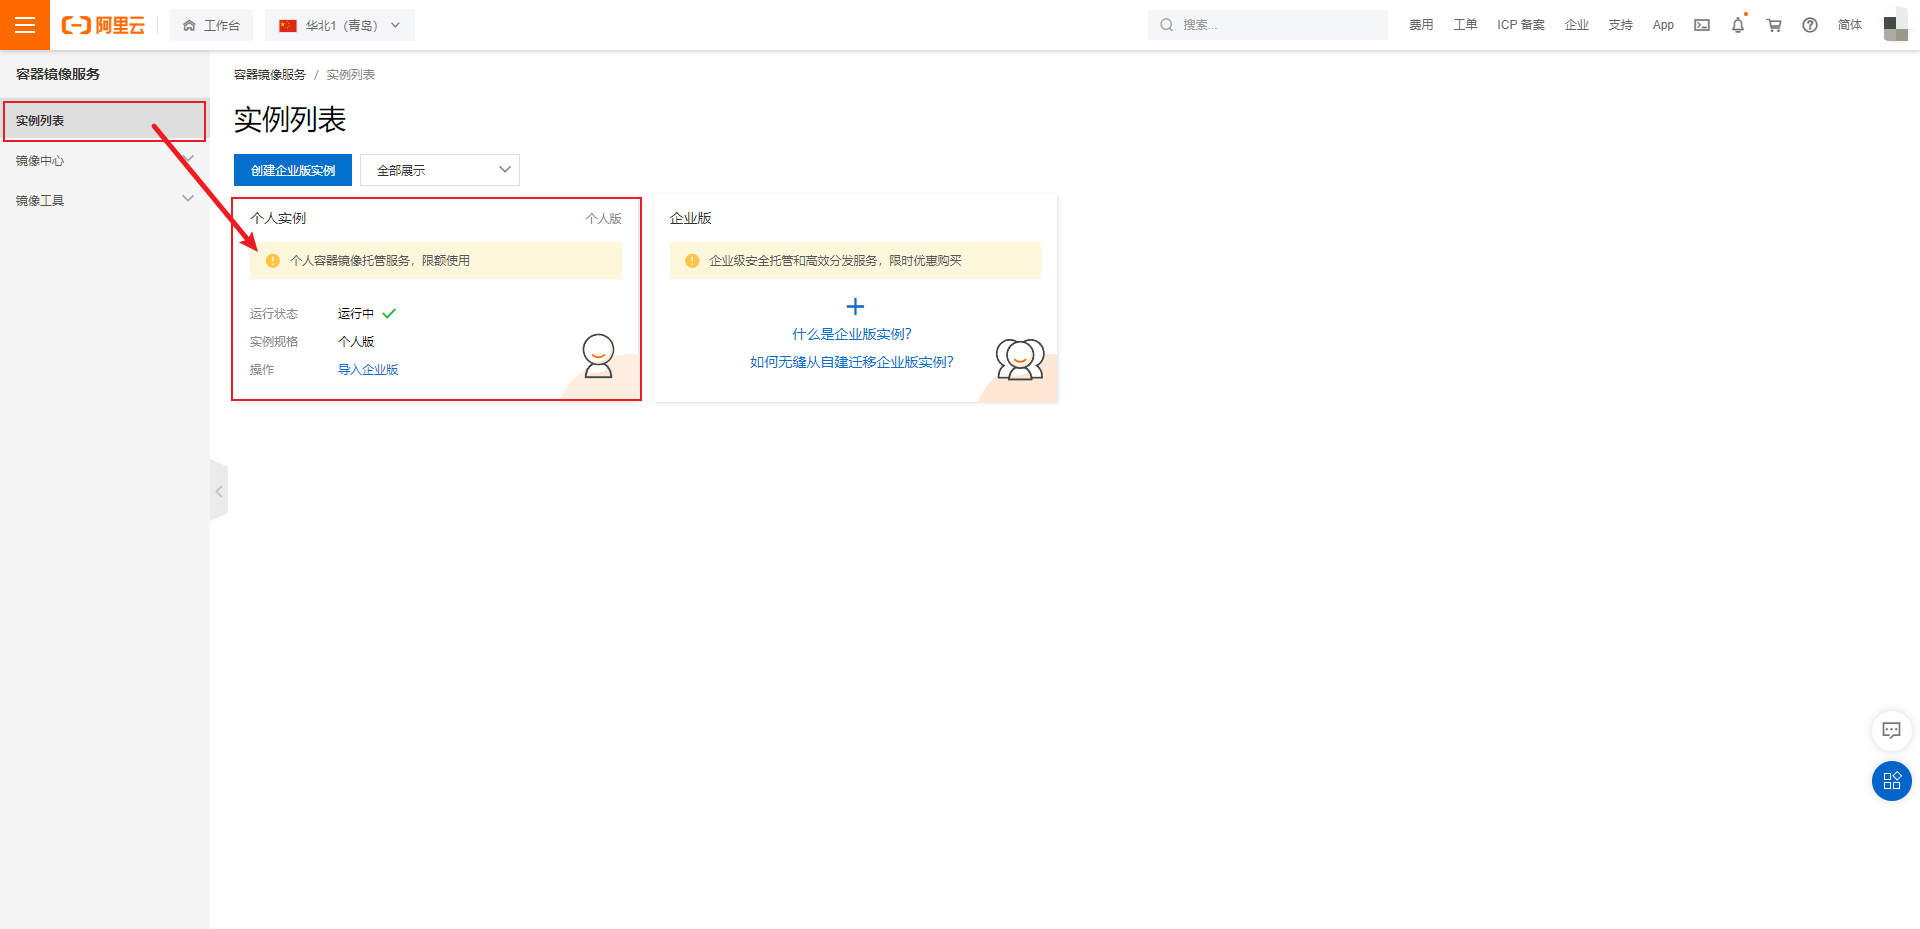Open the blue quick-apps floating button
Image resolution: width=1920 pixels, height=929 pixels.
pos(1892,781)
